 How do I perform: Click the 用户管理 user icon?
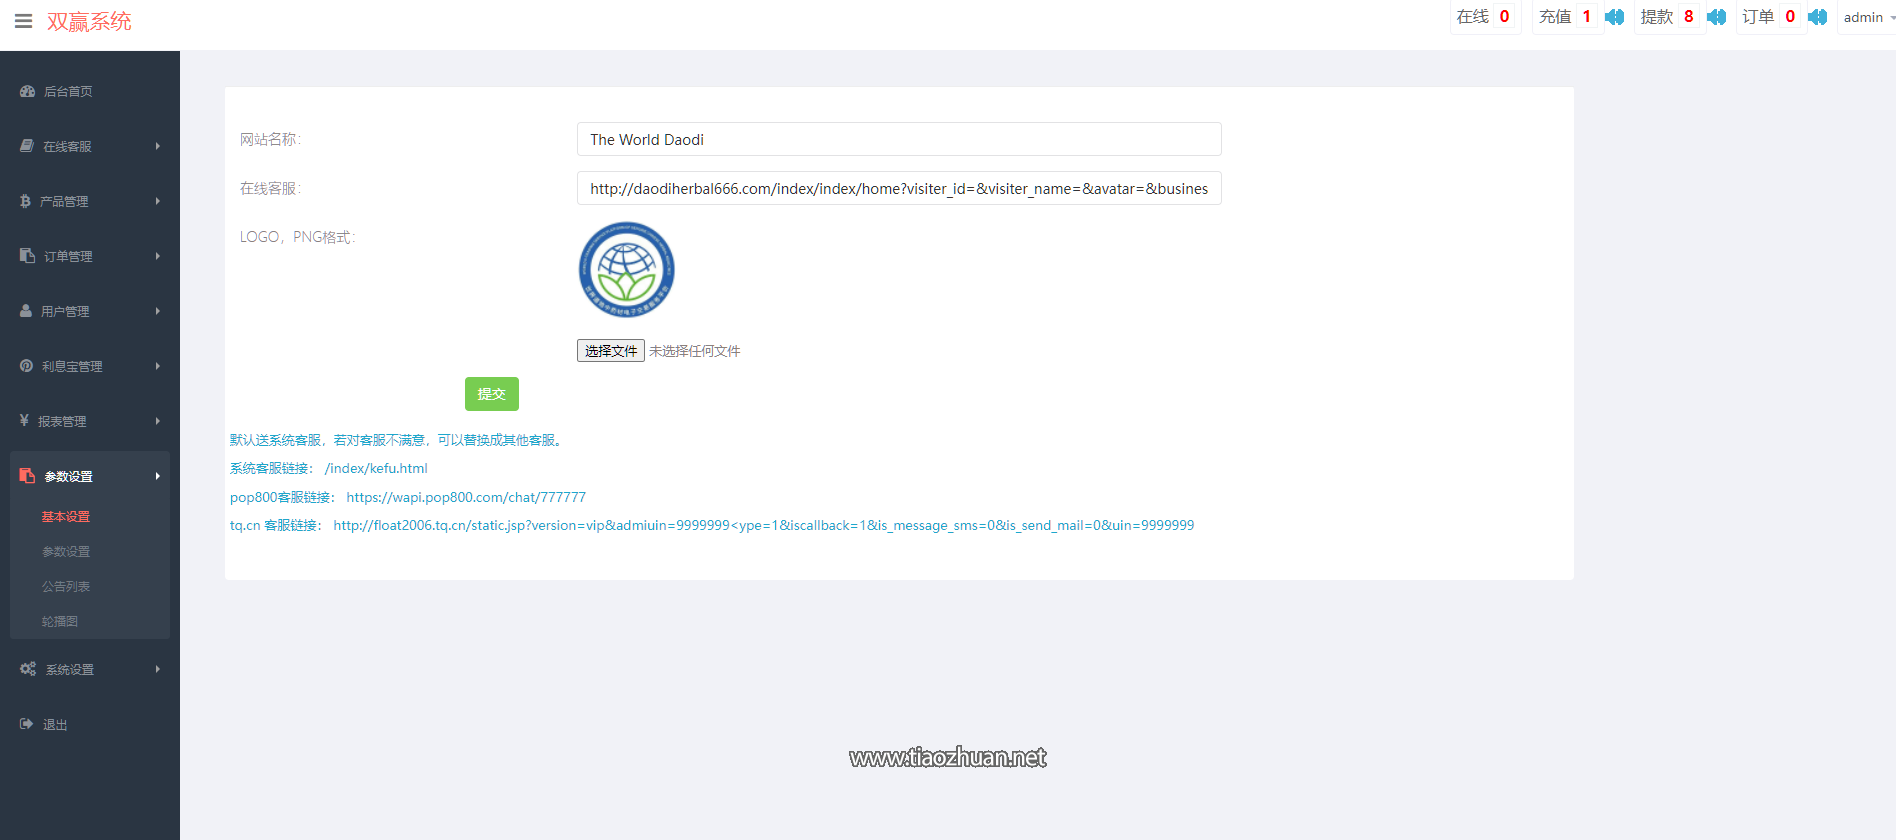click(x=26, y=311)
